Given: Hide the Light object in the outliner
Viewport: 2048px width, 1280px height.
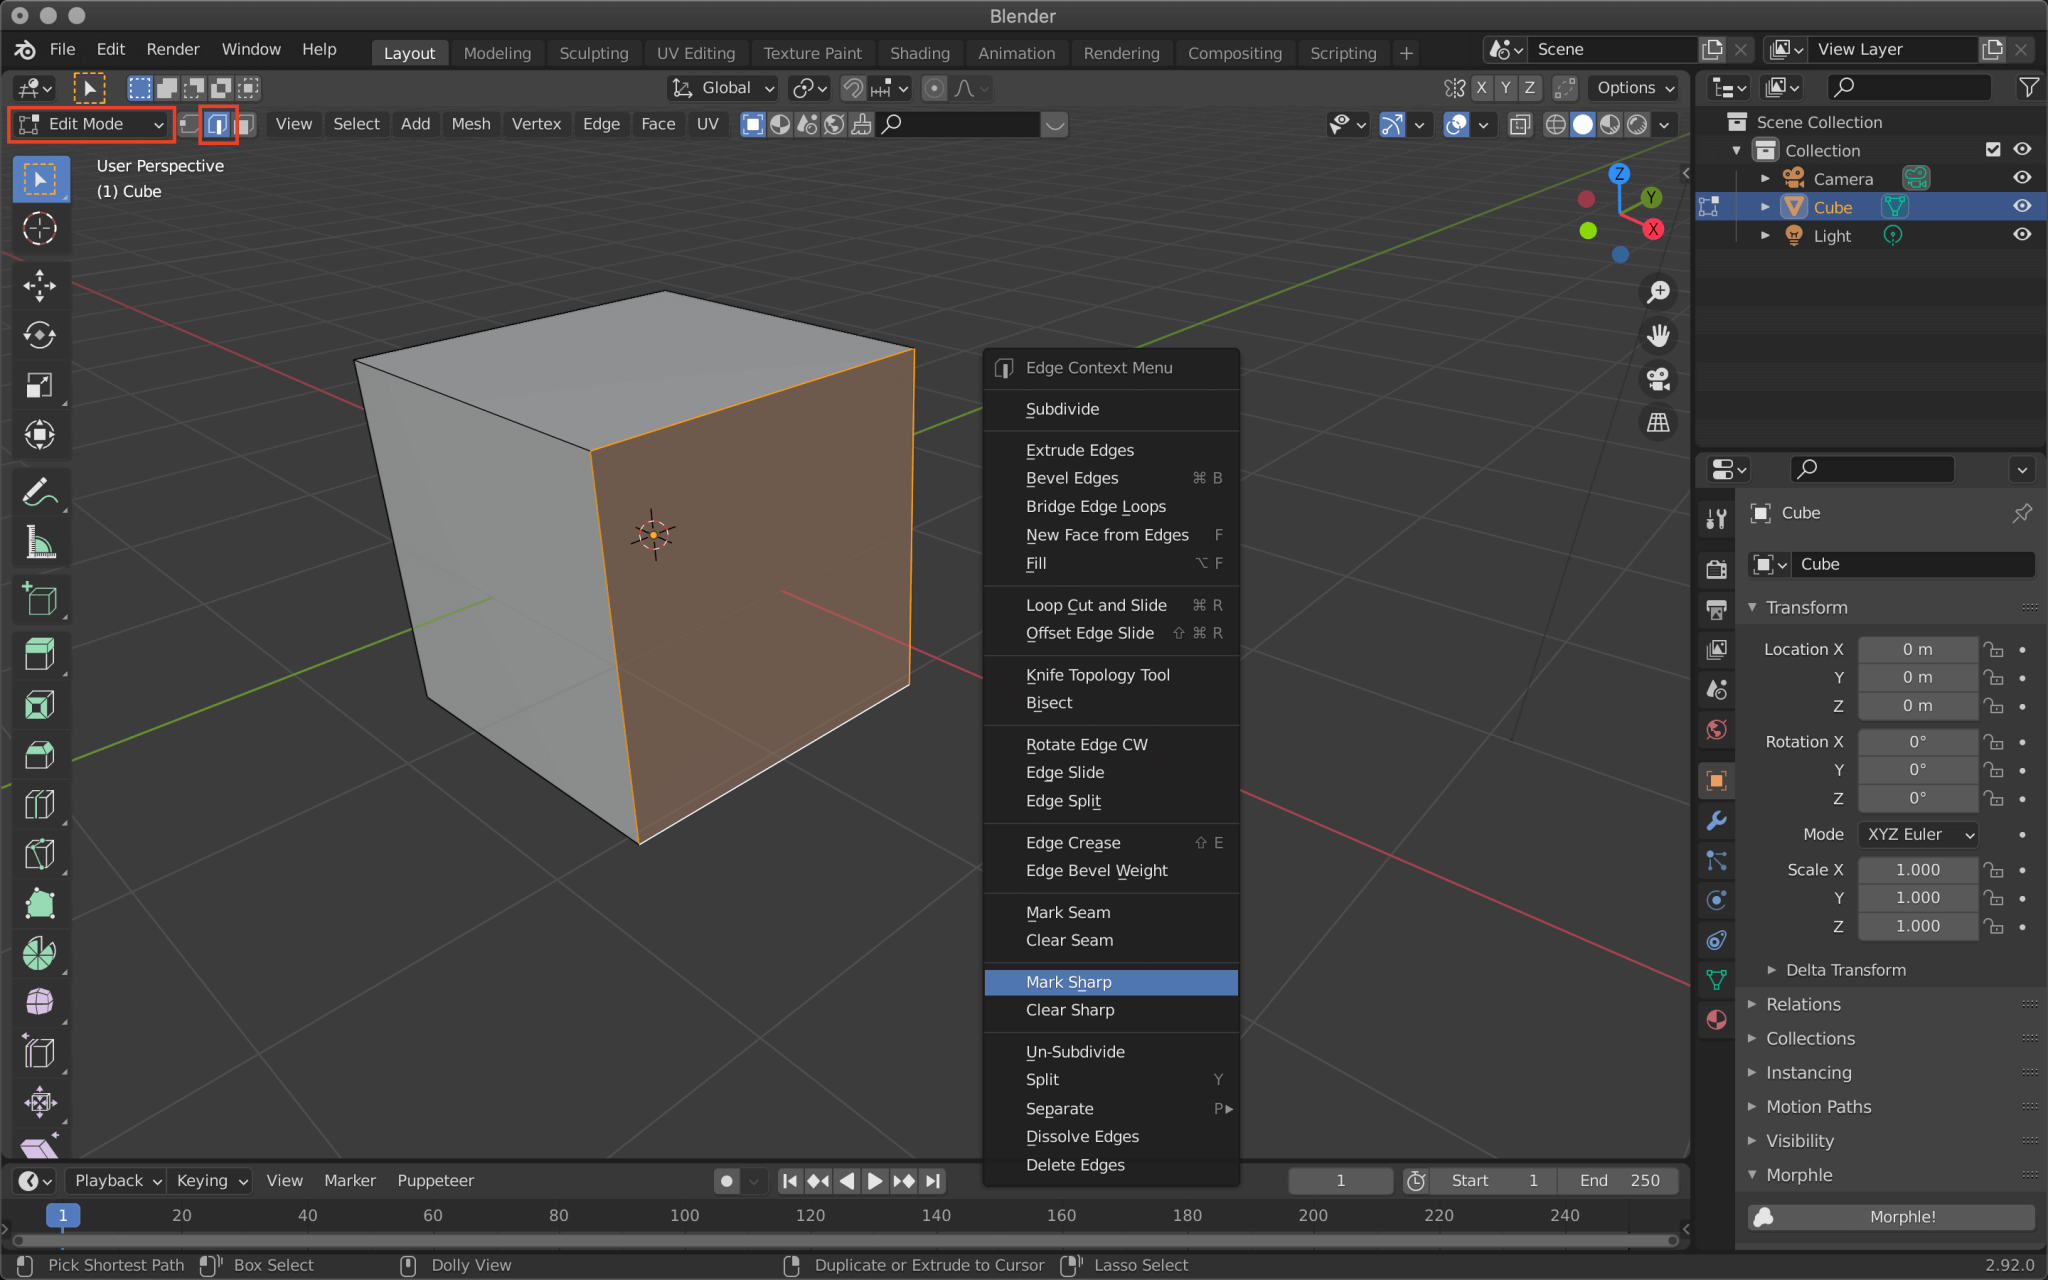Looking at the screenshot, I should [x=2021, y=234].
